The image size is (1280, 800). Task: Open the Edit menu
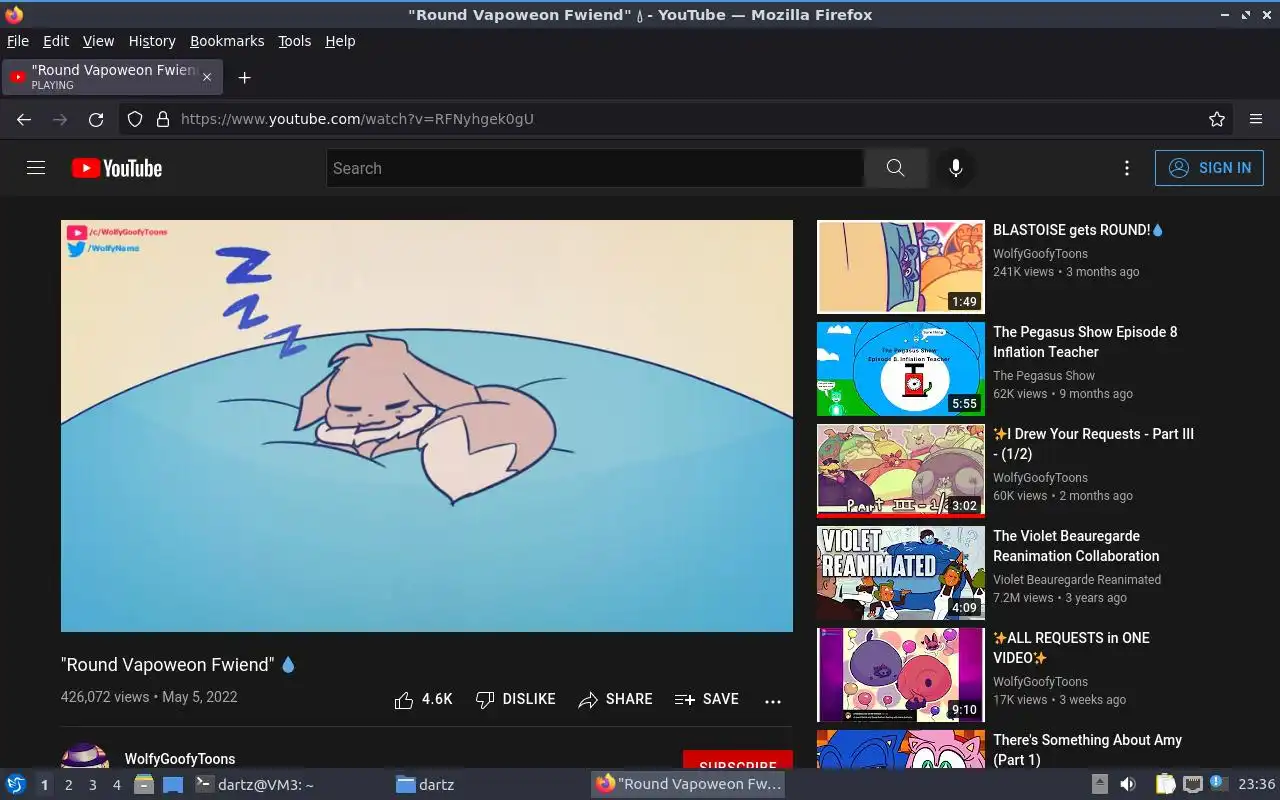tap(56, 41)
